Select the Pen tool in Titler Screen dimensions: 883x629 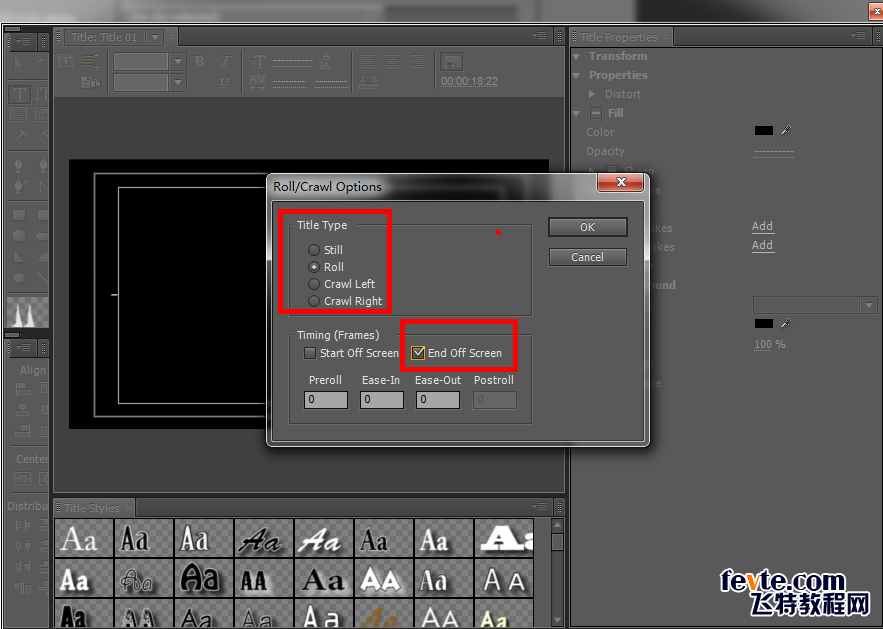19,165
